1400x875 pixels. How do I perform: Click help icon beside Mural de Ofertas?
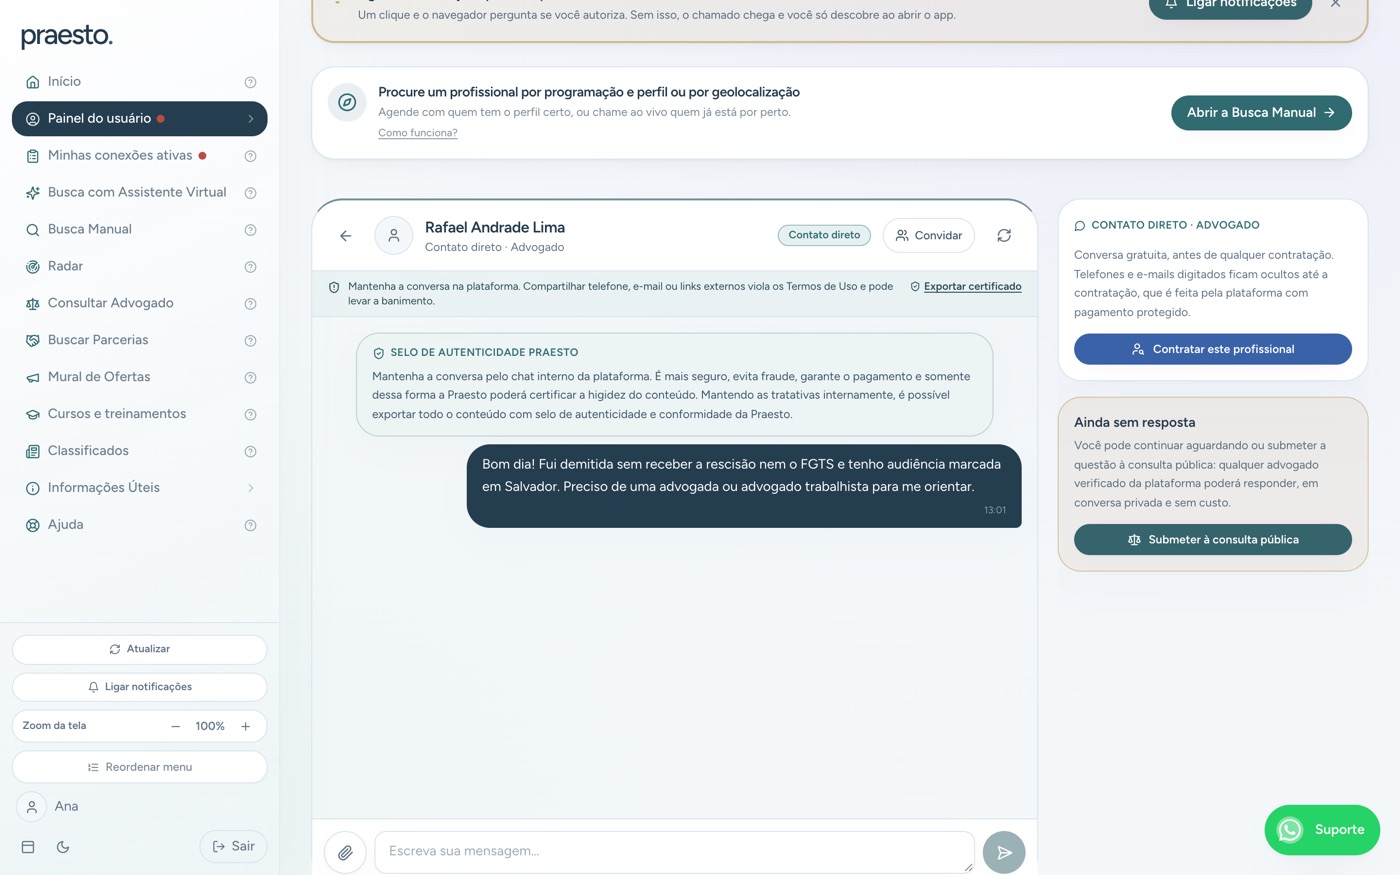point(251,378)
